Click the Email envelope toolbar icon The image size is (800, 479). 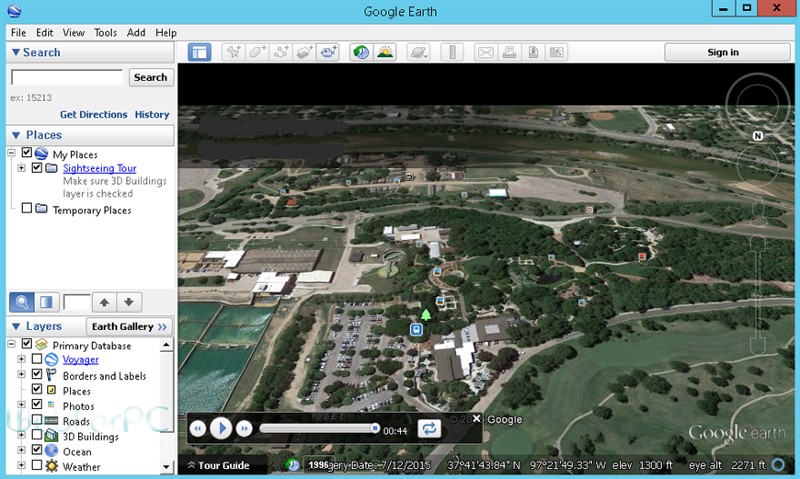pyautogui.click(x=484, y=52)
